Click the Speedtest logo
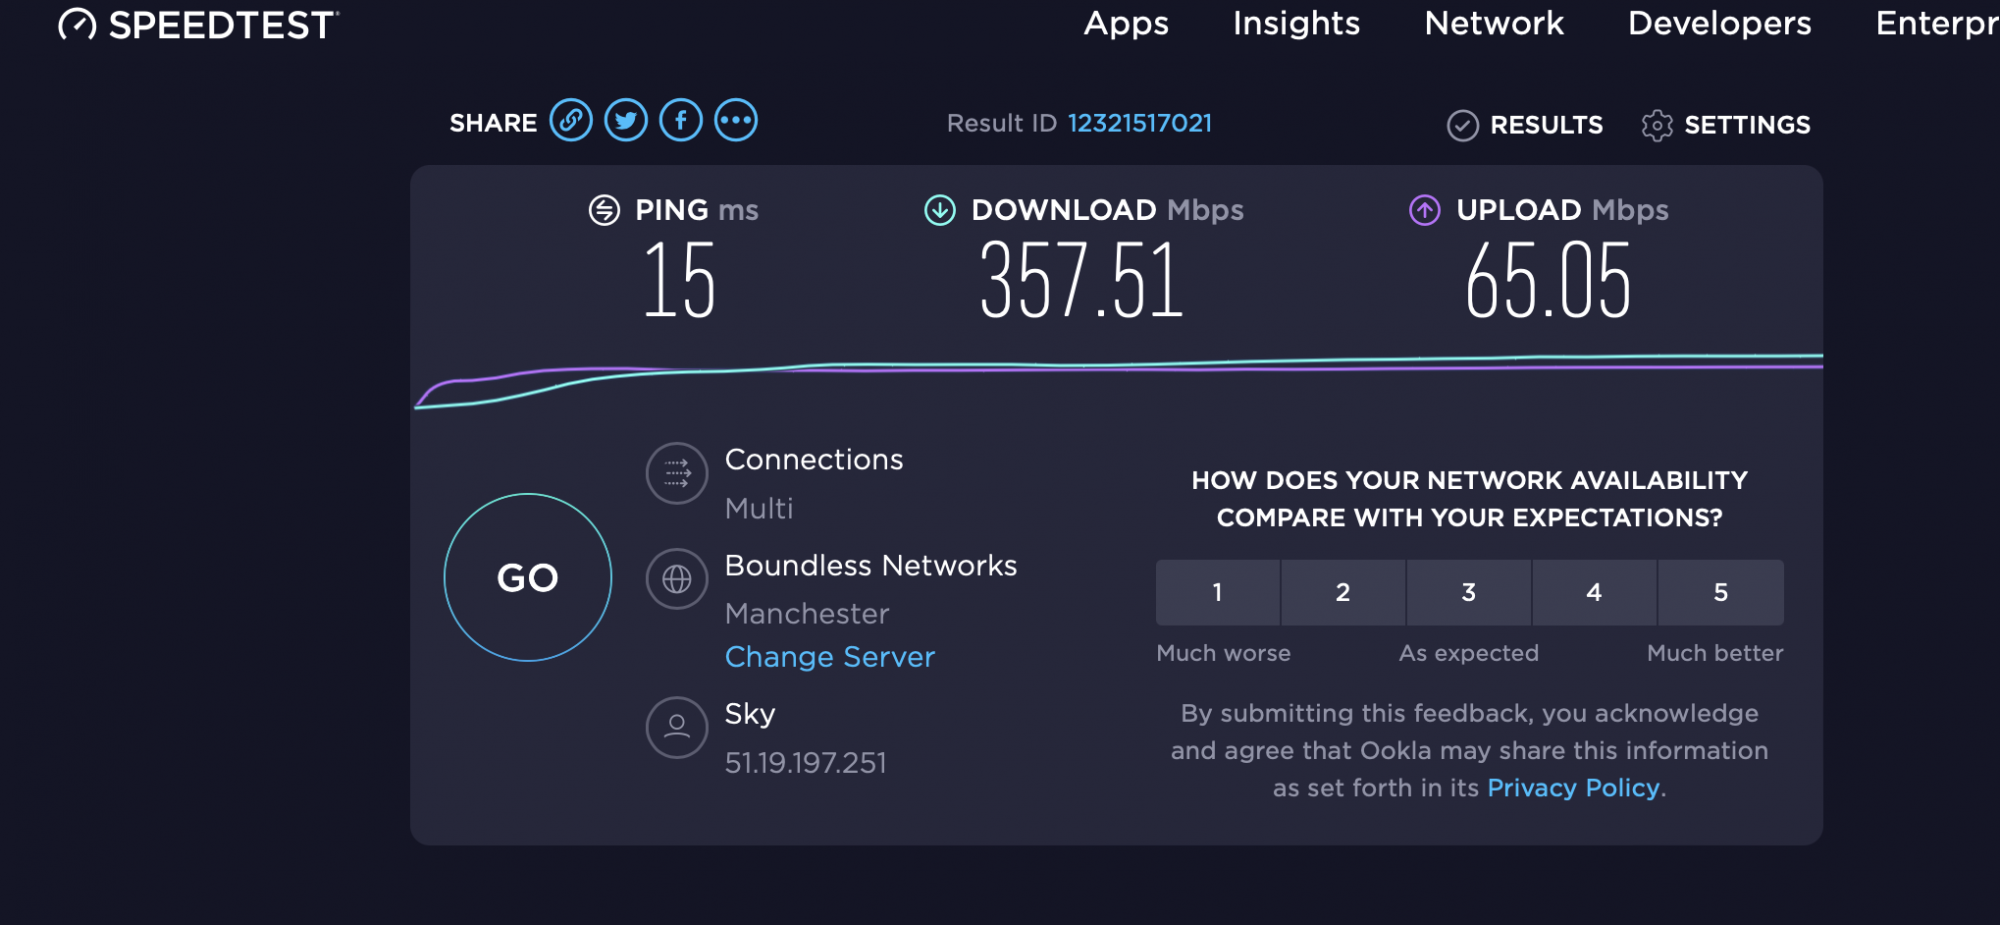The height and width of the screenshot is (925, 2000). click(x=199, y=25)
